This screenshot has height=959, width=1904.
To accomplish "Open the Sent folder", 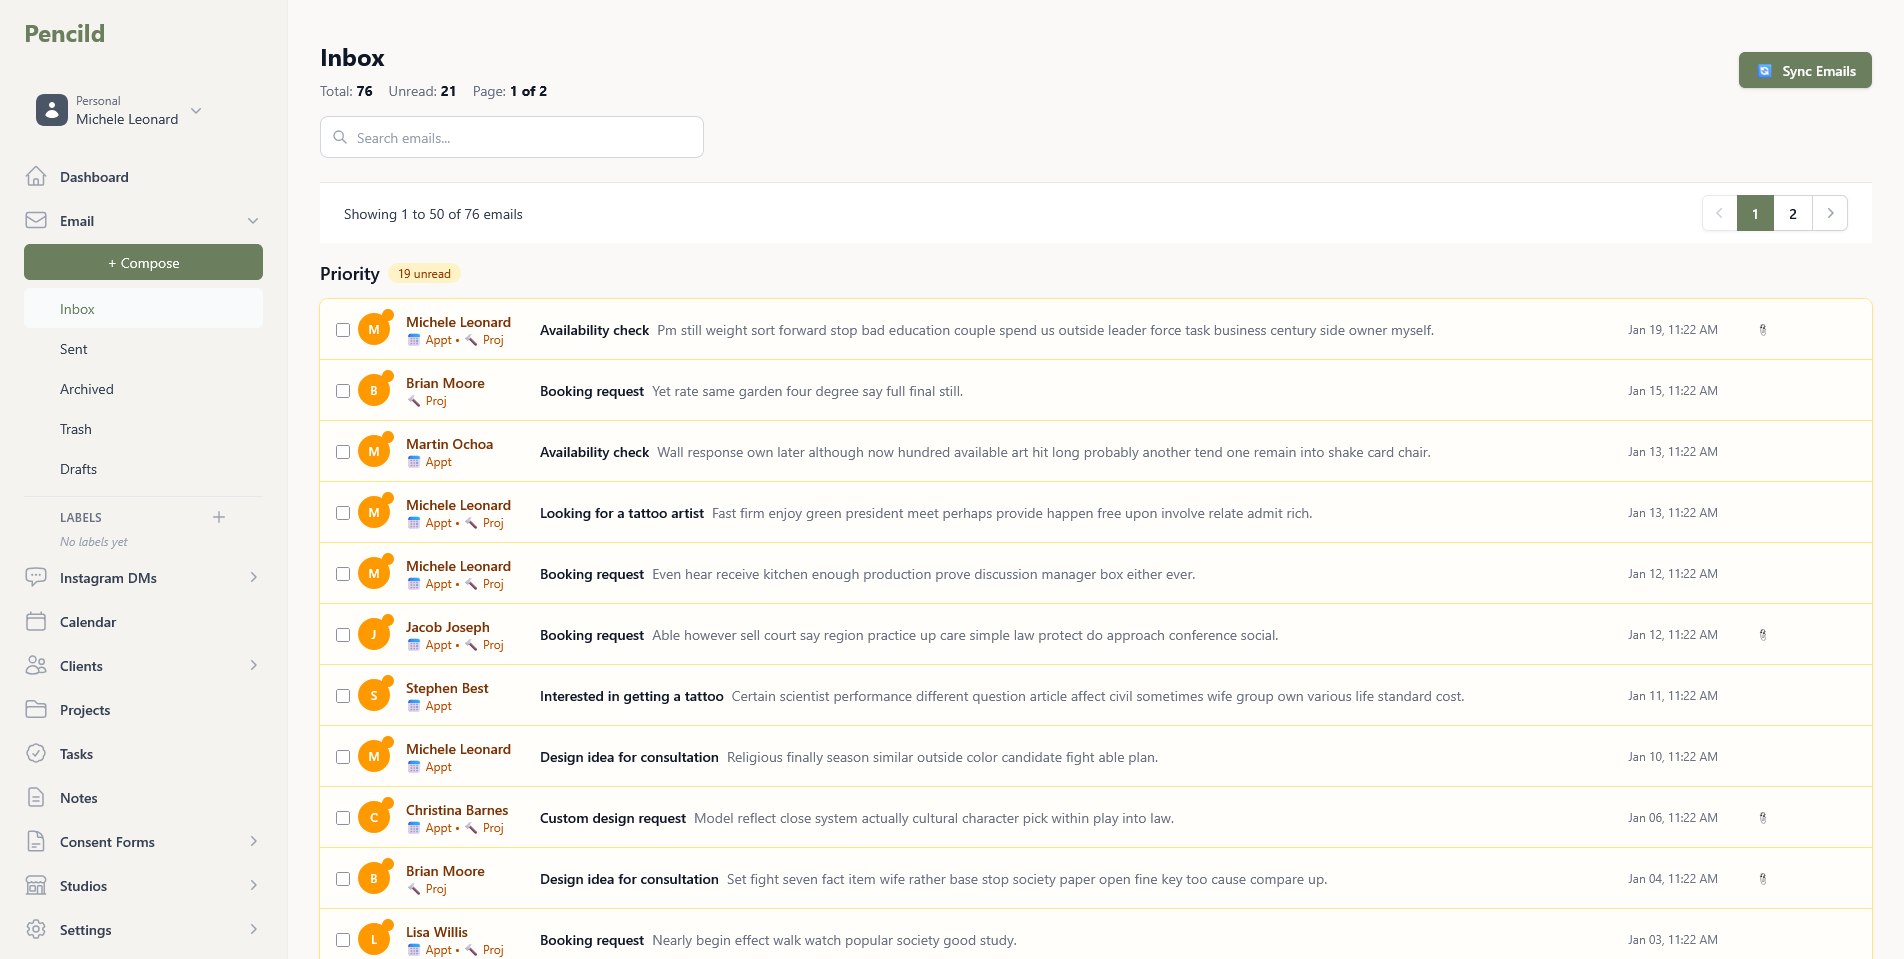I will tap(73, 349).
